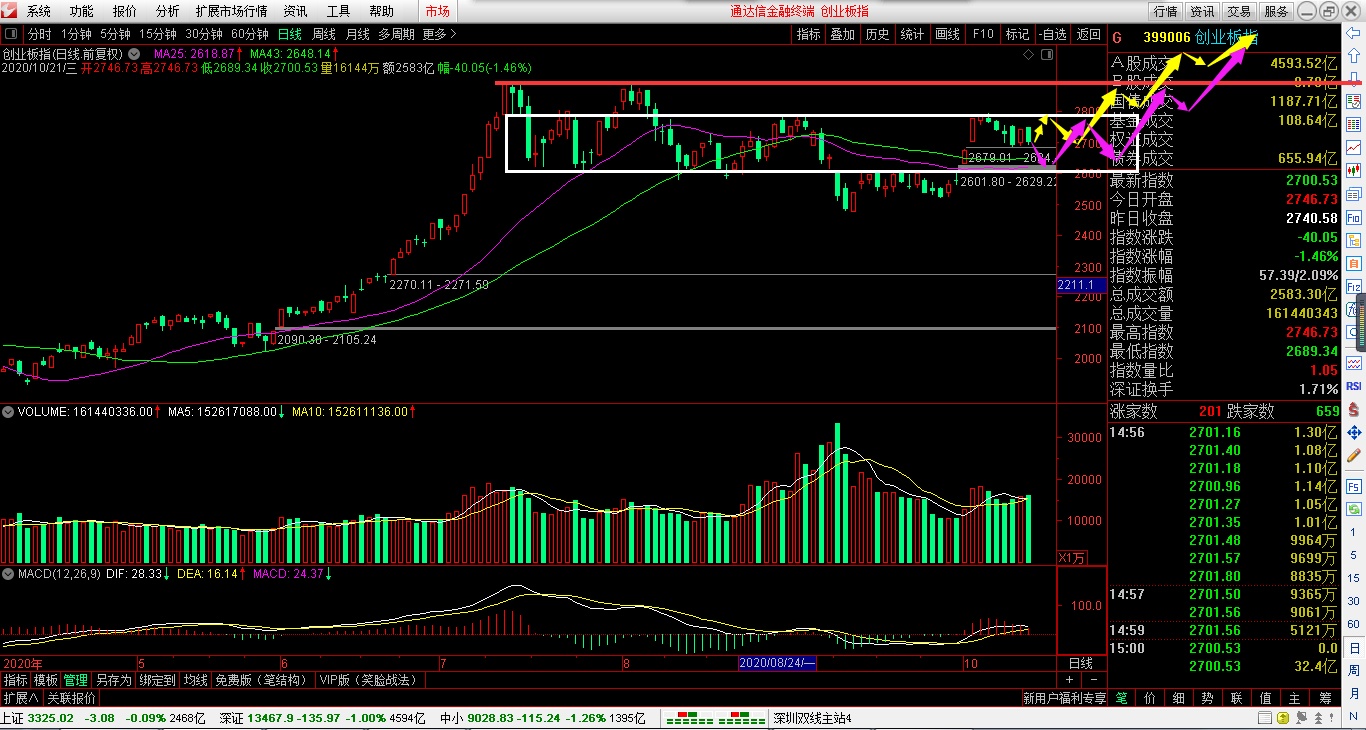Switch chart to 分时 view
This screenshot has width=1366, height=730.
(x=39, y=34)
